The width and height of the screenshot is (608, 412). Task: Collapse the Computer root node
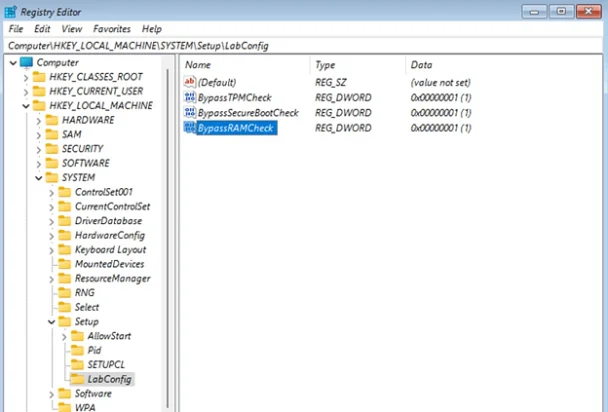pos(13,63)
